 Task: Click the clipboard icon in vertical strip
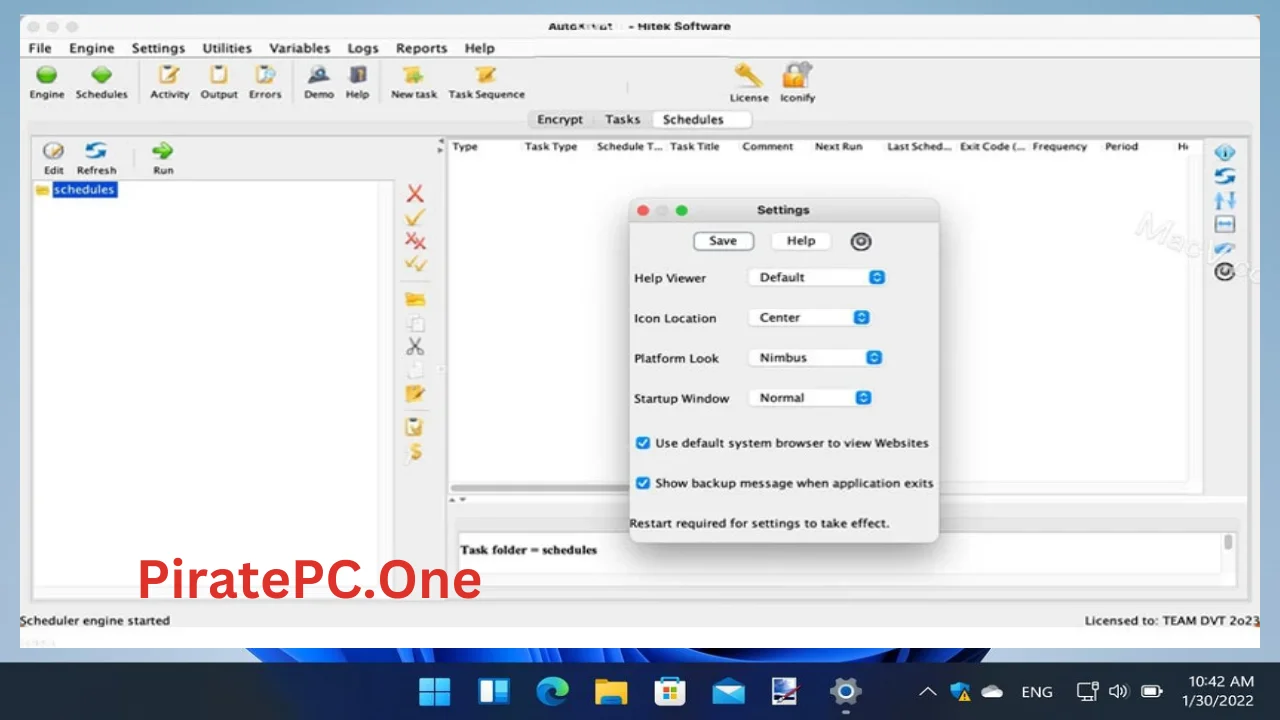(415, 427)
